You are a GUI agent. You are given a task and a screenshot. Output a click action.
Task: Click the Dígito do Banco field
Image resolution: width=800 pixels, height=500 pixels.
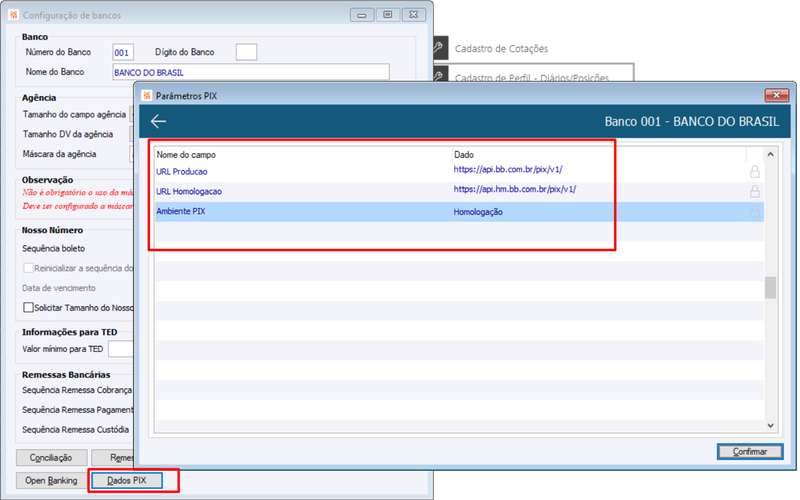[x=246, y=52]
